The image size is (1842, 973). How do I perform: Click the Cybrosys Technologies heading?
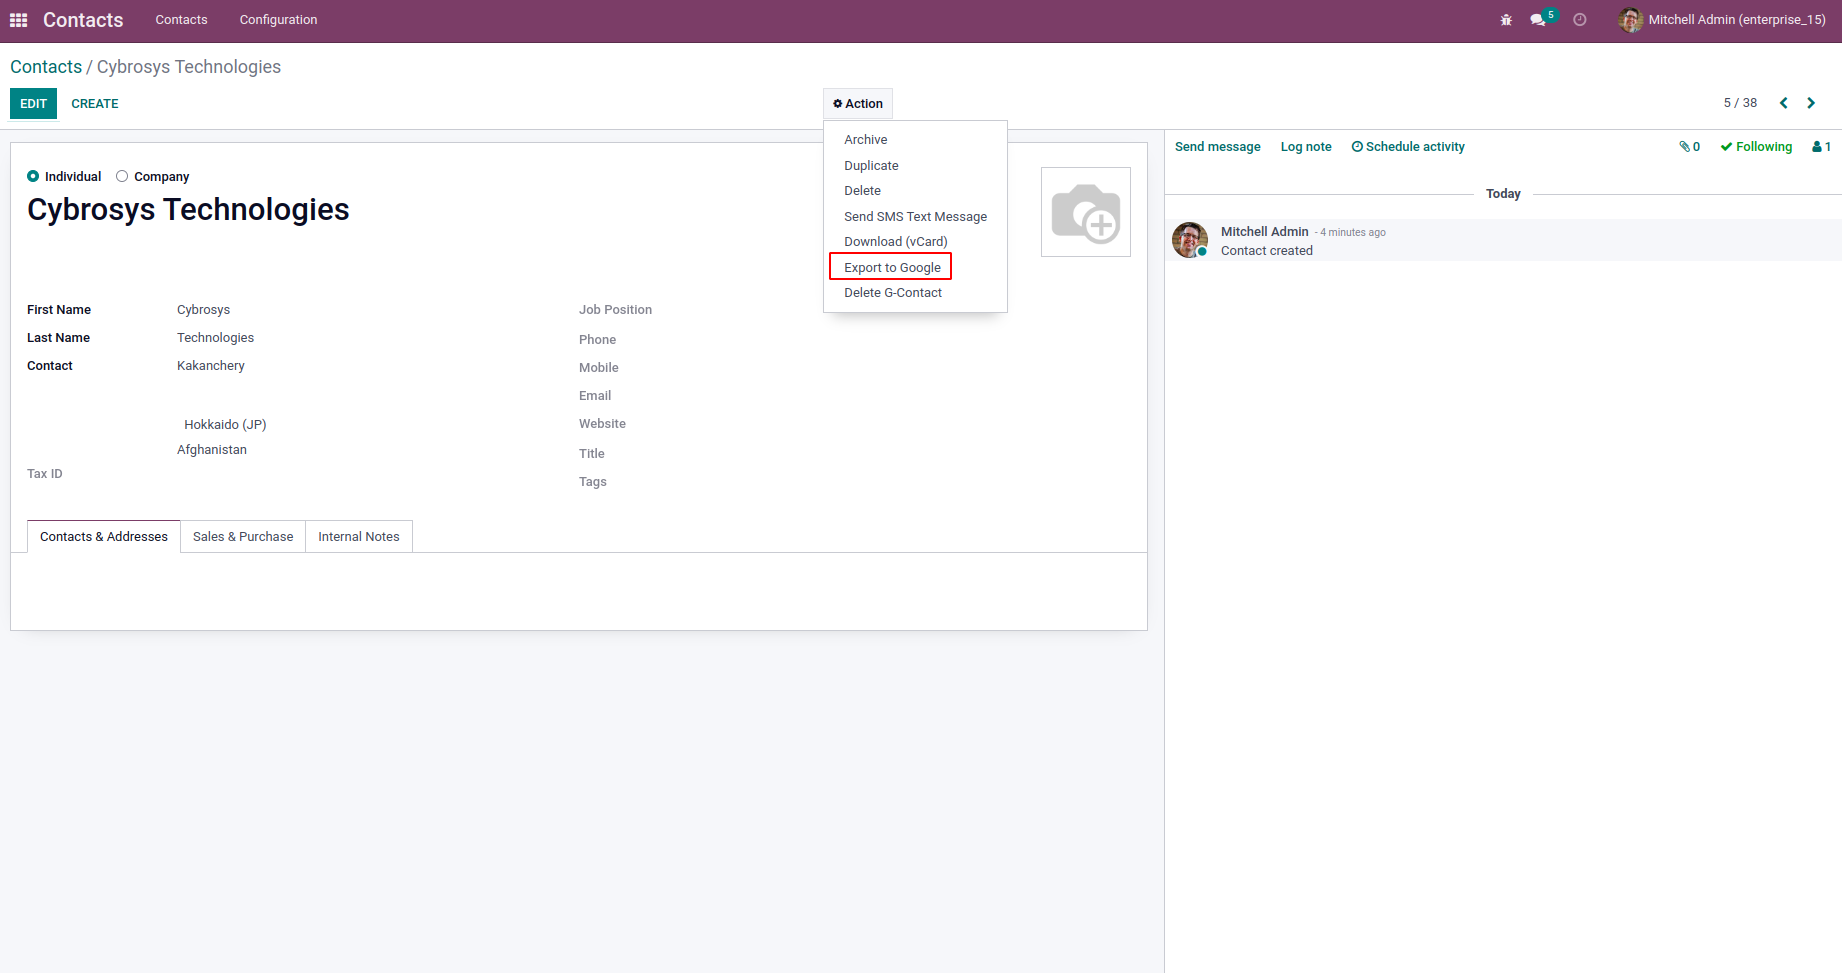188,210
